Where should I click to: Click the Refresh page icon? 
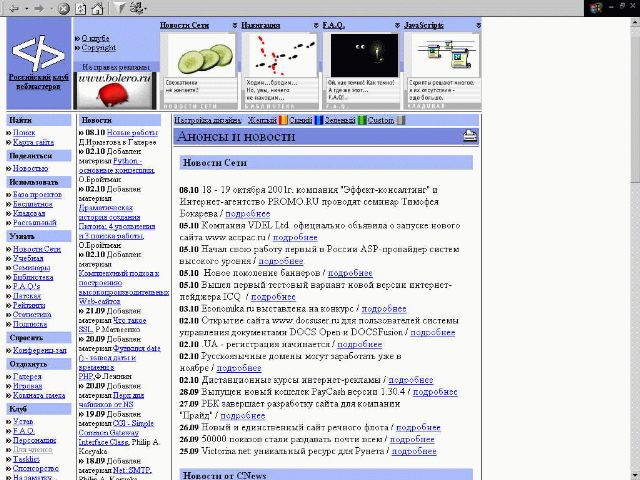coord(80,9)
